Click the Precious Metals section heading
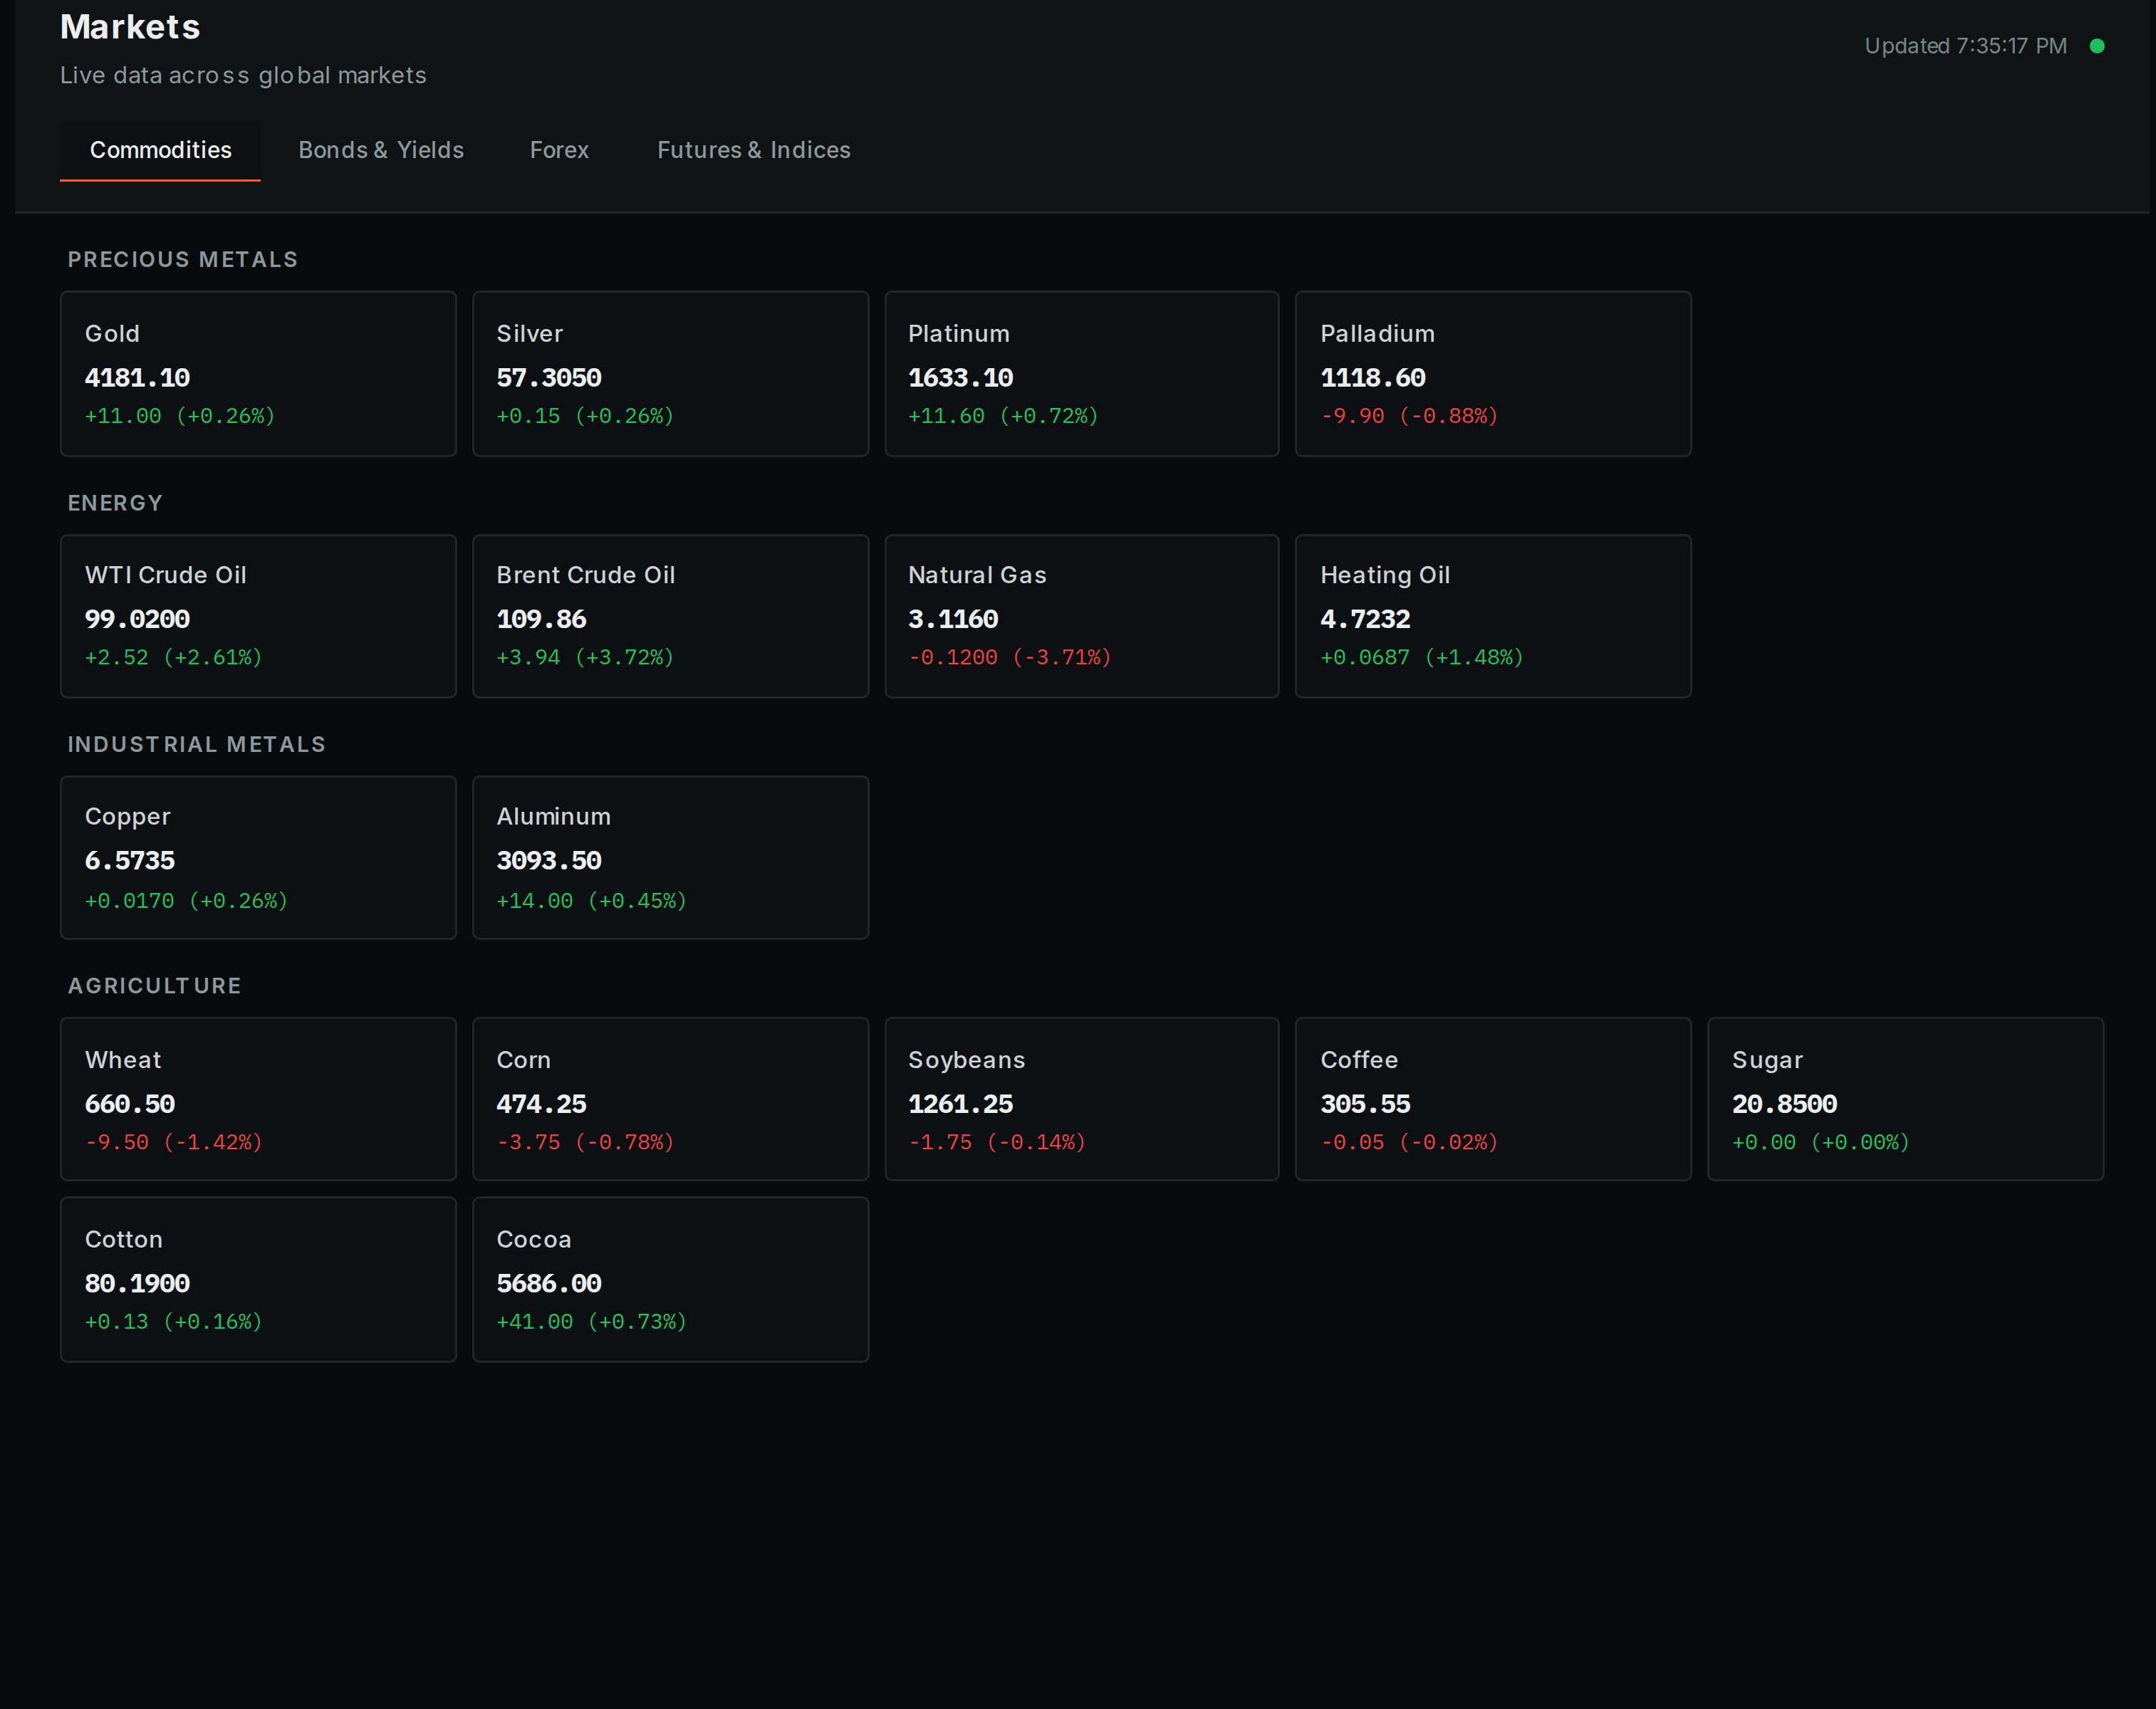 tap(183, 260)
